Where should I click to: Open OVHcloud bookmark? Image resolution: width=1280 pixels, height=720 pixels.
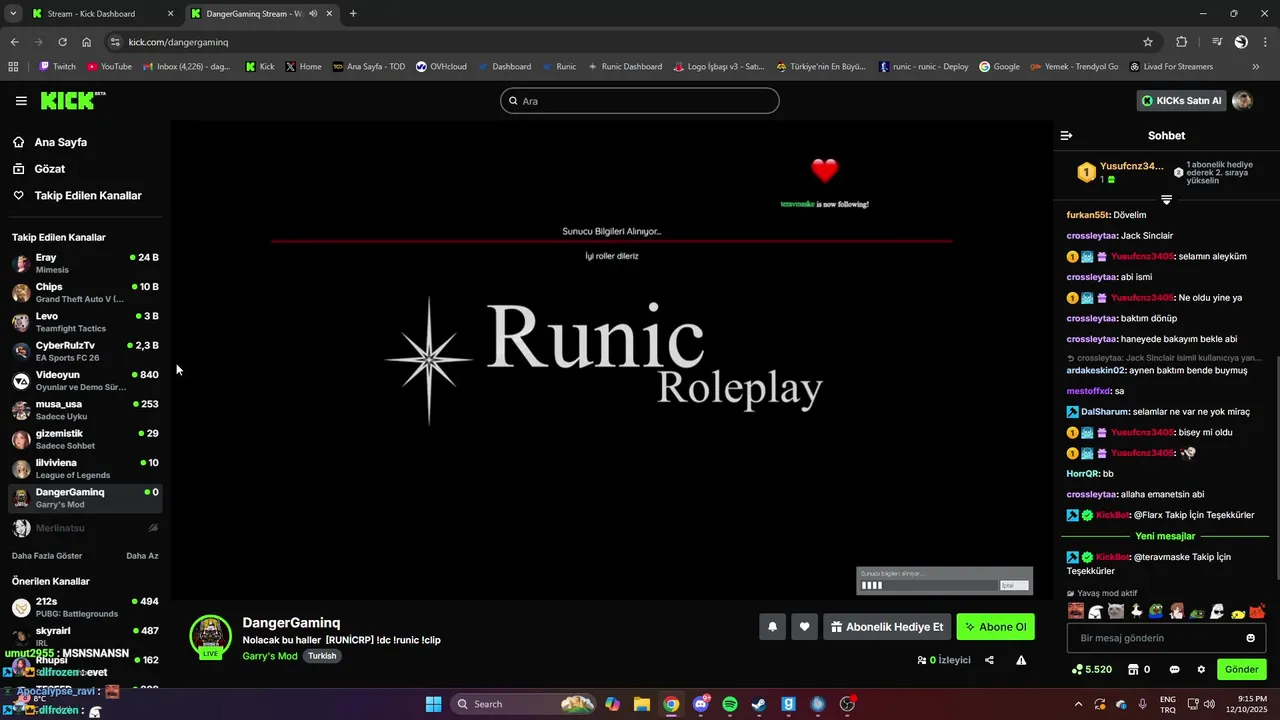[x=441, y=67]
